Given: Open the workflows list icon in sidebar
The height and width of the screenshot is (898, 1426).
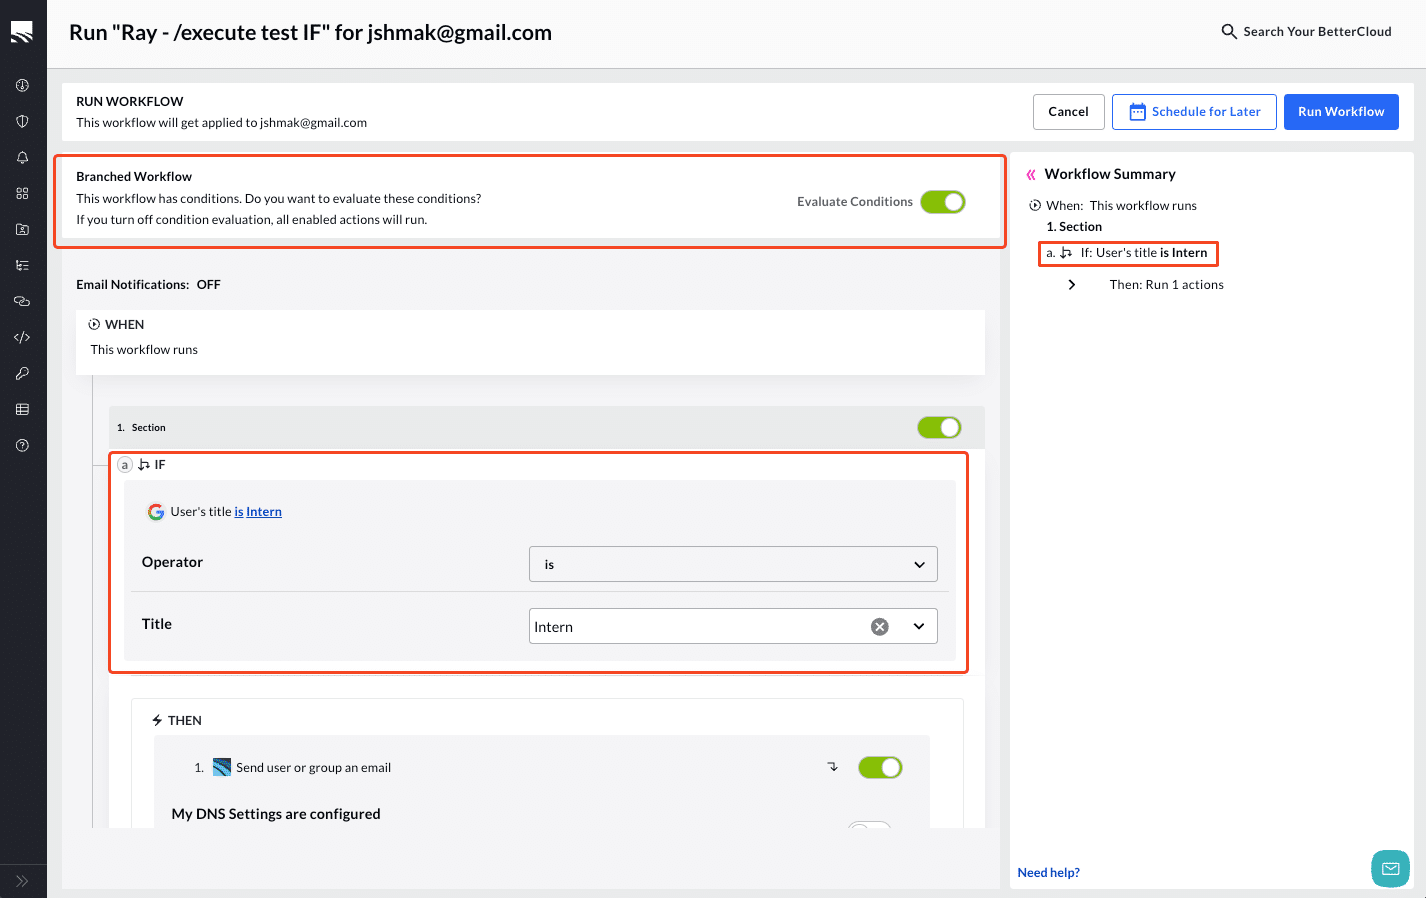Looking at the screenshot, I should (x=22, y=266).
